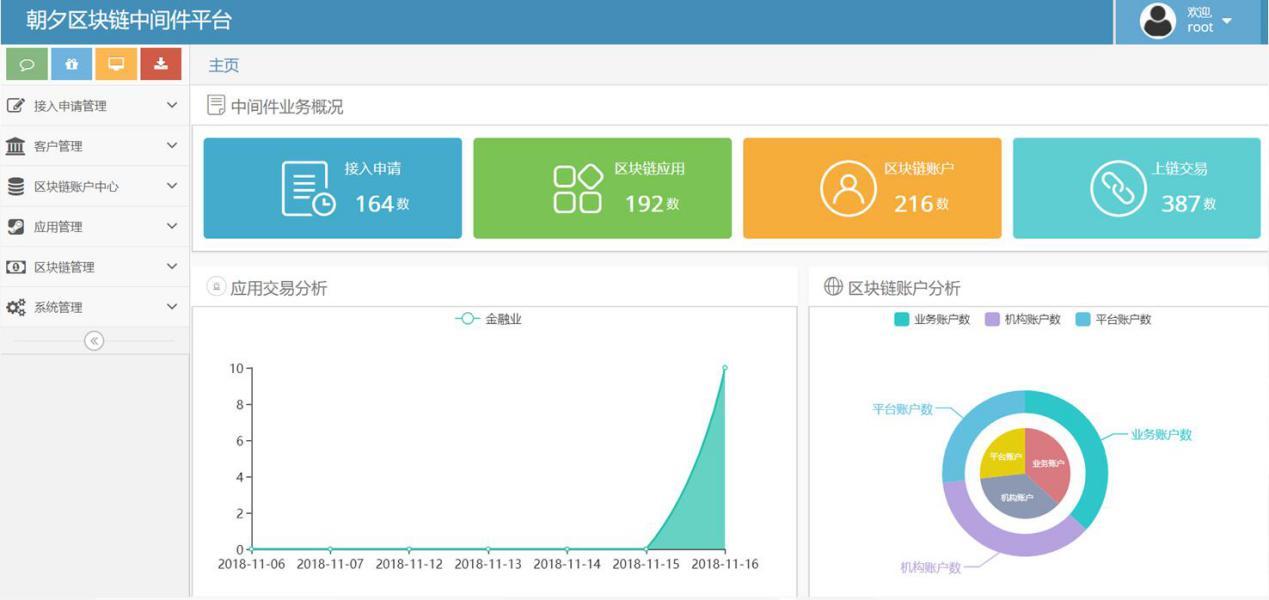Click the user icon on 区块链账户 card
The width and height of the screenshot is (1269, 600).
click(847, 188)
